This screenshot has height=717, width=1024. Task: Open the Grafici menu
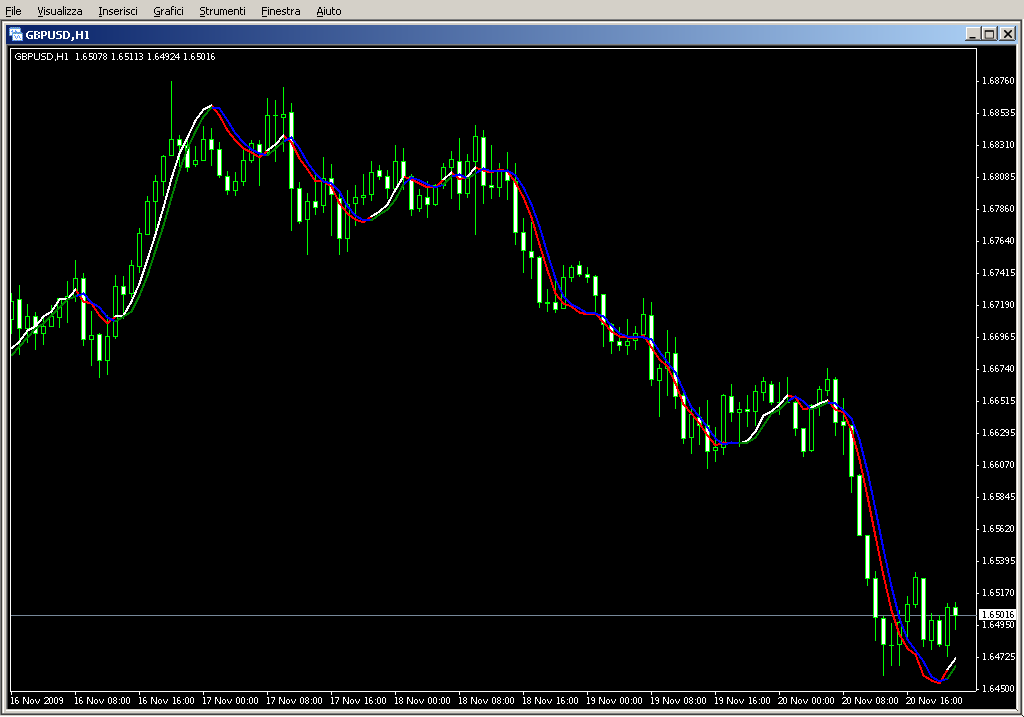(169, 11)
